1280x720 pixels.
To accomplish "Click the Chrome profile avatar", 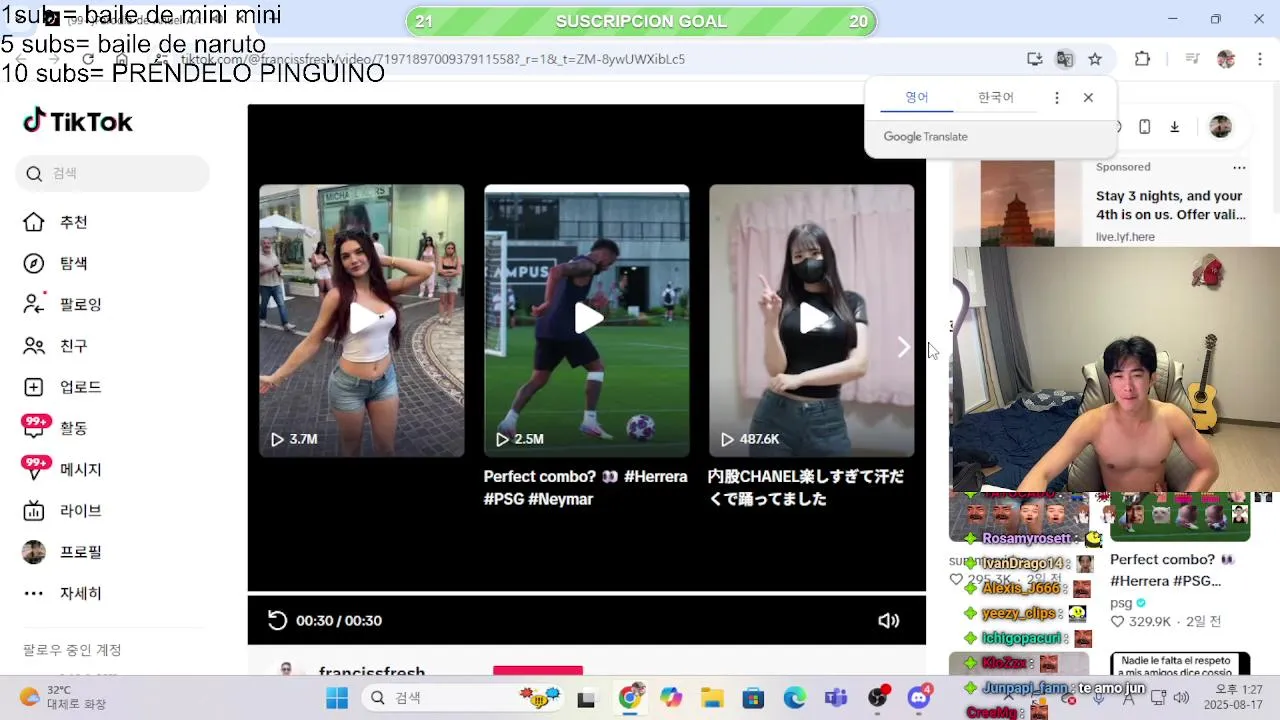I will [1226, 59].
